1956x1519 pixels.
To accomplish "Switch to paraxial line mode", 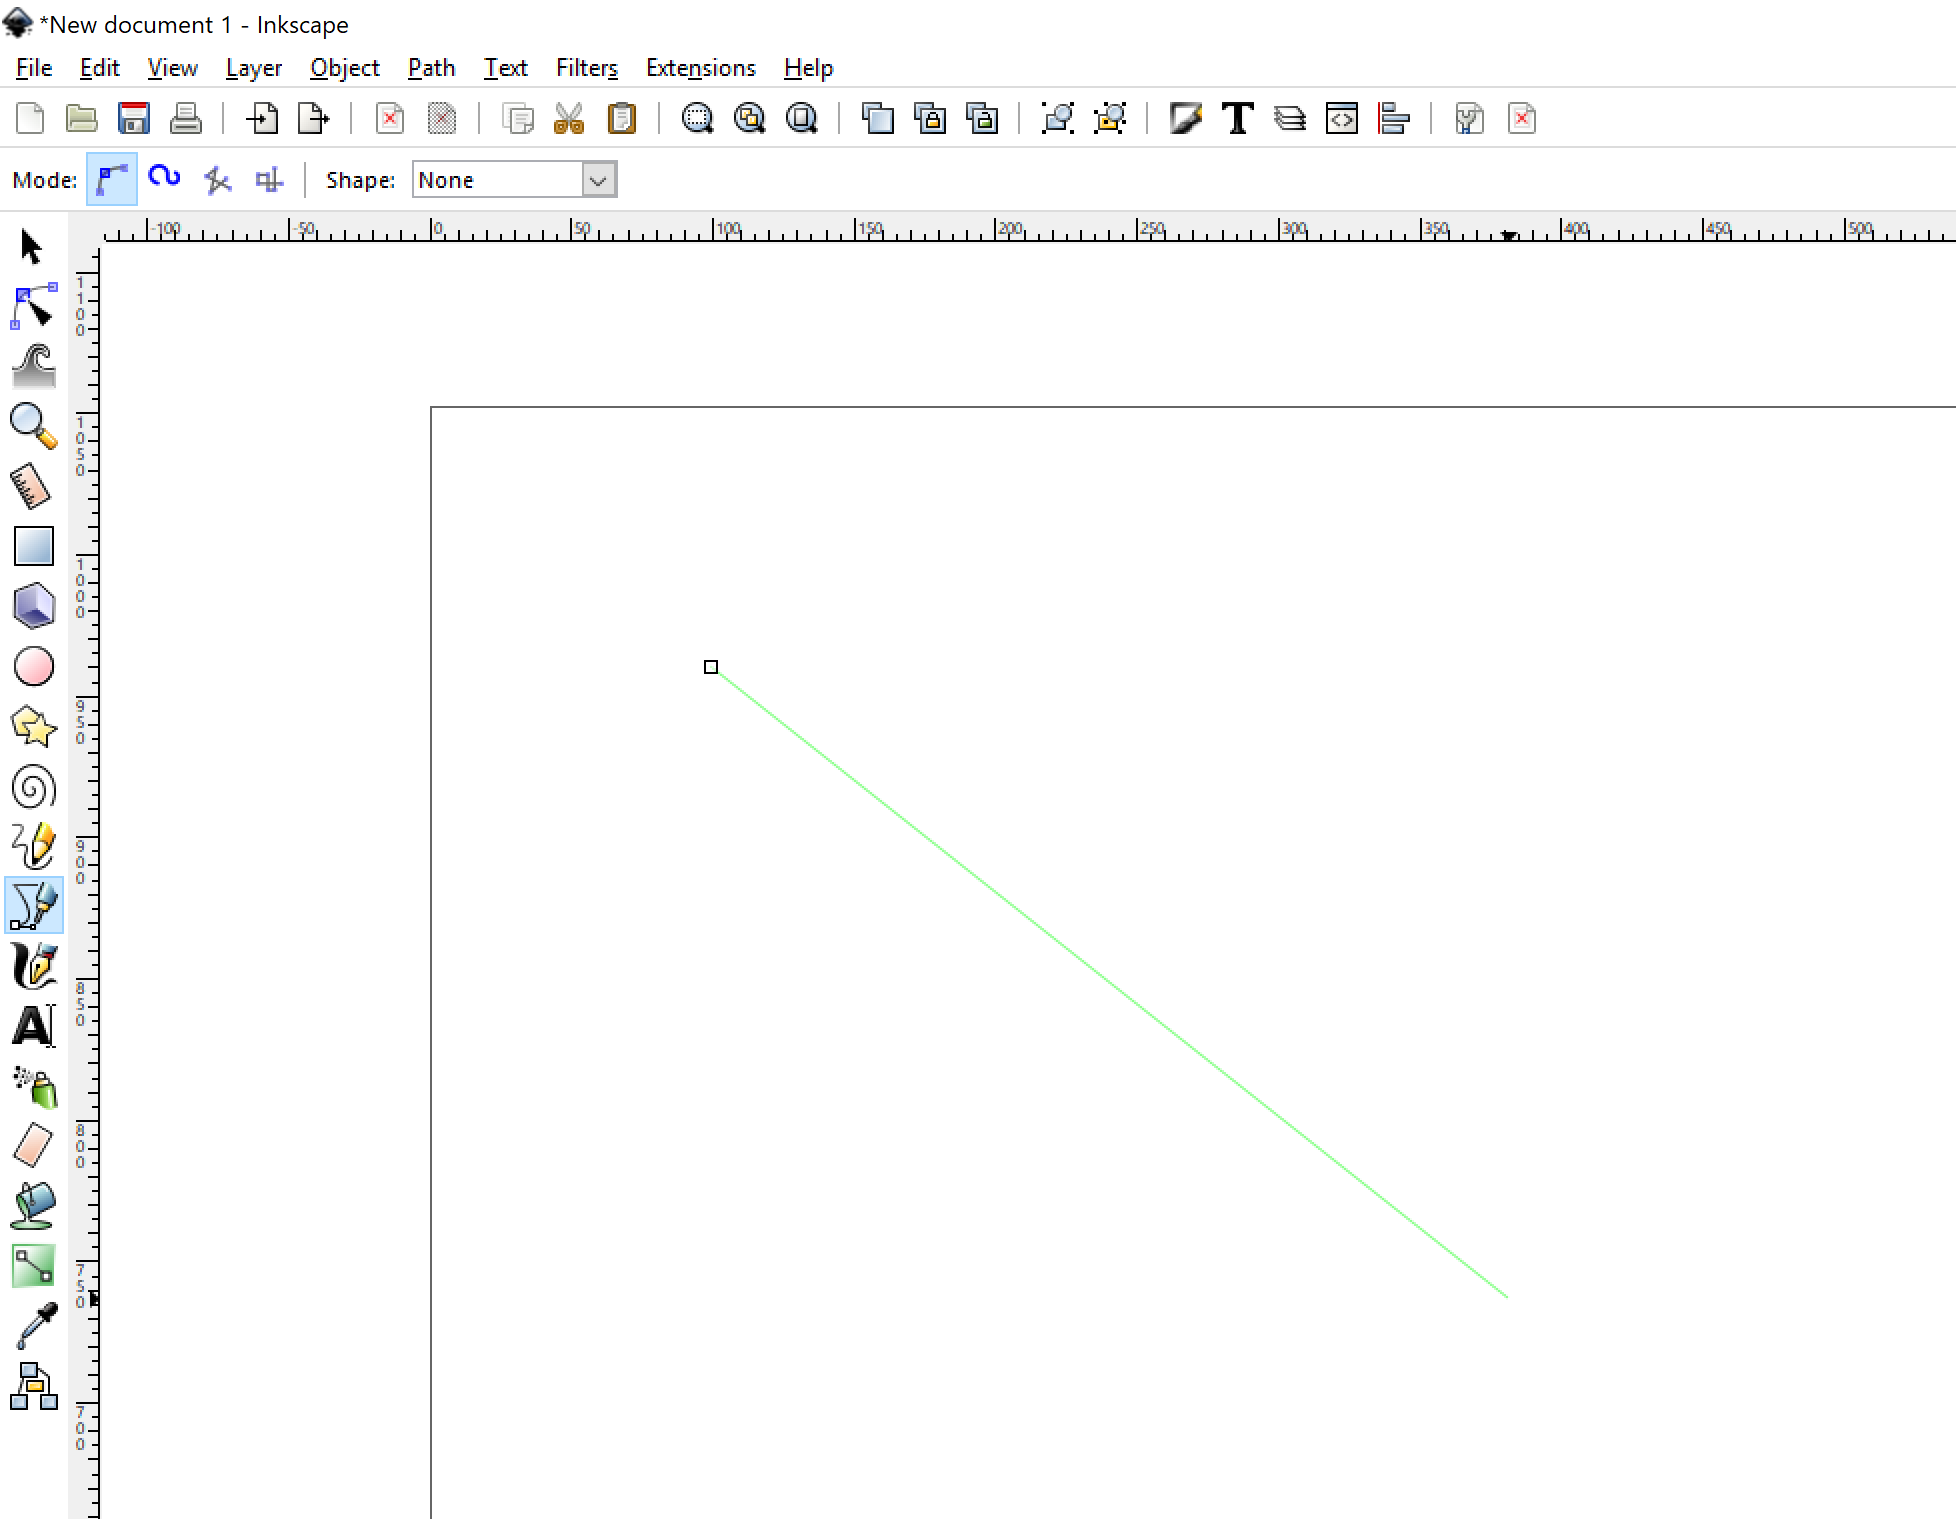I will pos(269,180).
